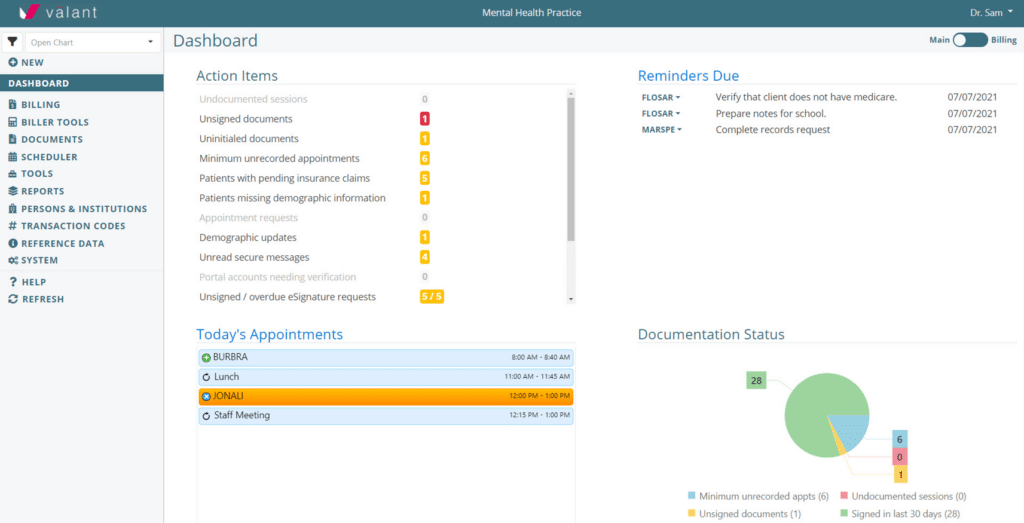Click Demographic updates count badge
The image size is (1024, 523).
pos(424,238)
